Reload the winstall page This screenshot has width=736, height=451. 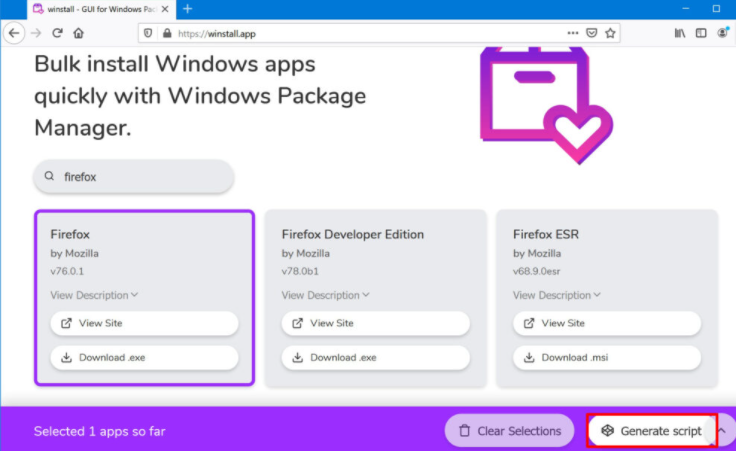pyautogui.click(x=57, y=33)
